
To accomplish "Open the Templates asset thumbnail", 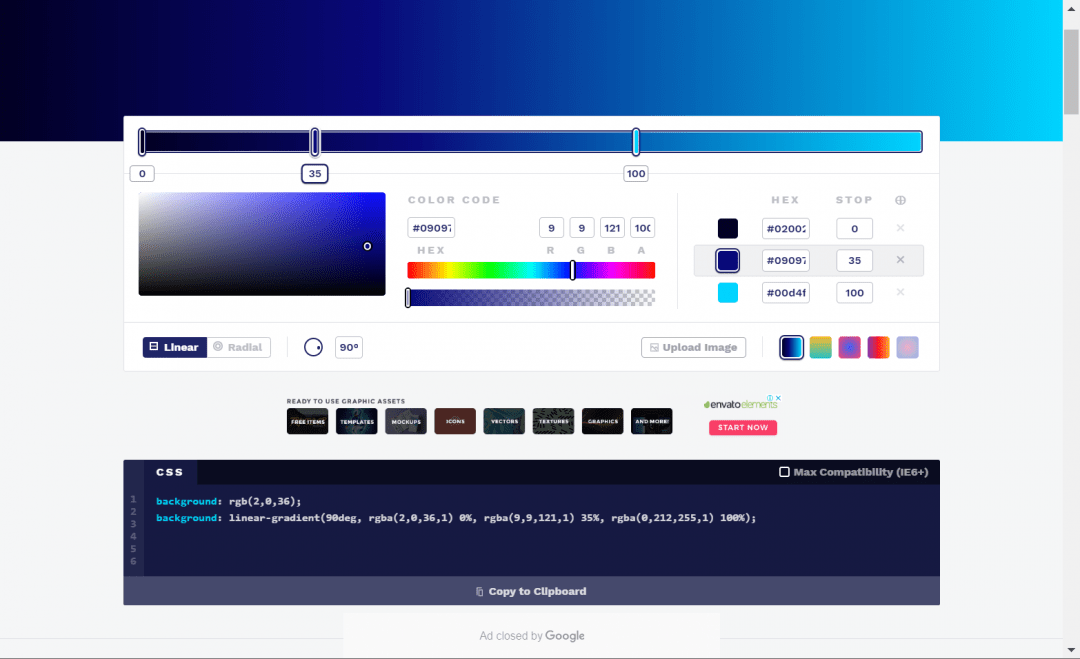I will pos(357,421).
